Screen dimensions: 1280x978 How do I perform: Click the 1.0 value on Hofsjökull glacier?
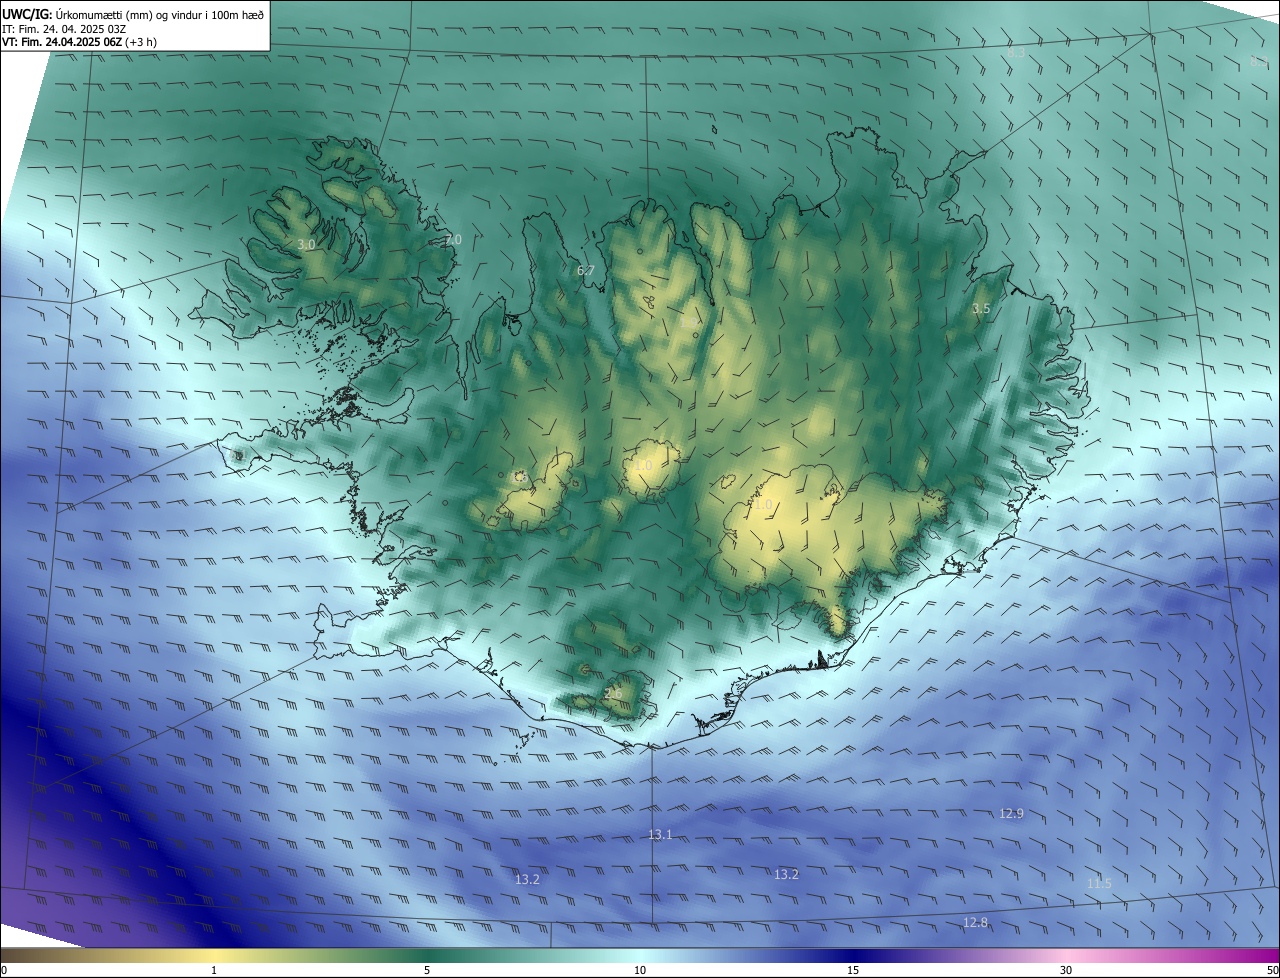click(x=643, y=466)
